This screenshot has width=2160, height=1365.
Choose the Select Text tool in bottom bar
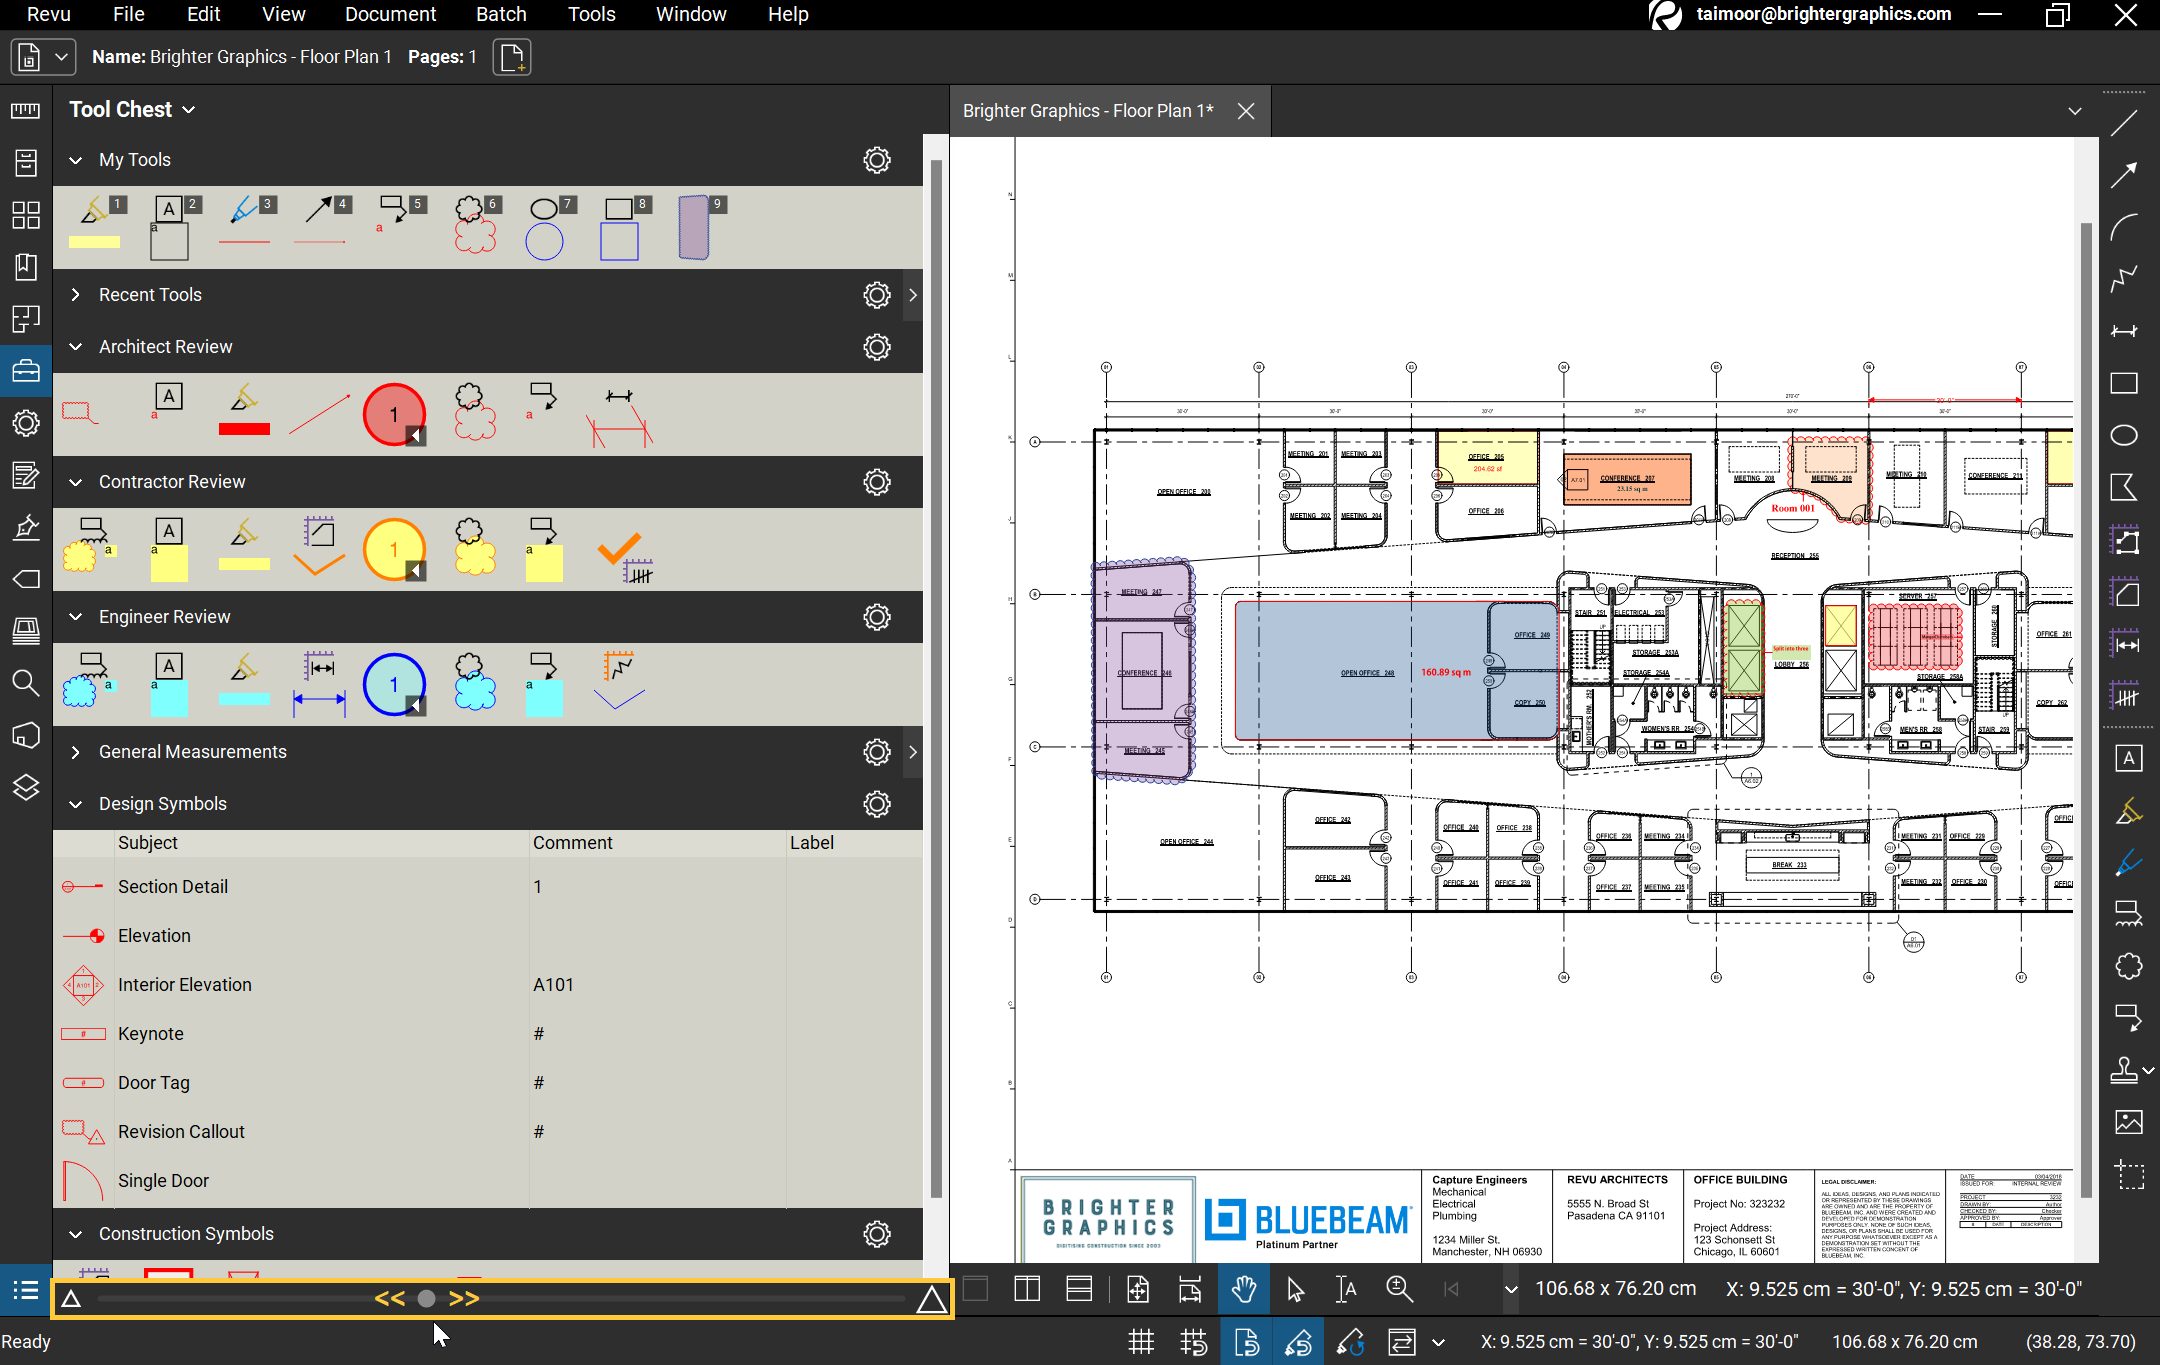coord(1347,1290)
